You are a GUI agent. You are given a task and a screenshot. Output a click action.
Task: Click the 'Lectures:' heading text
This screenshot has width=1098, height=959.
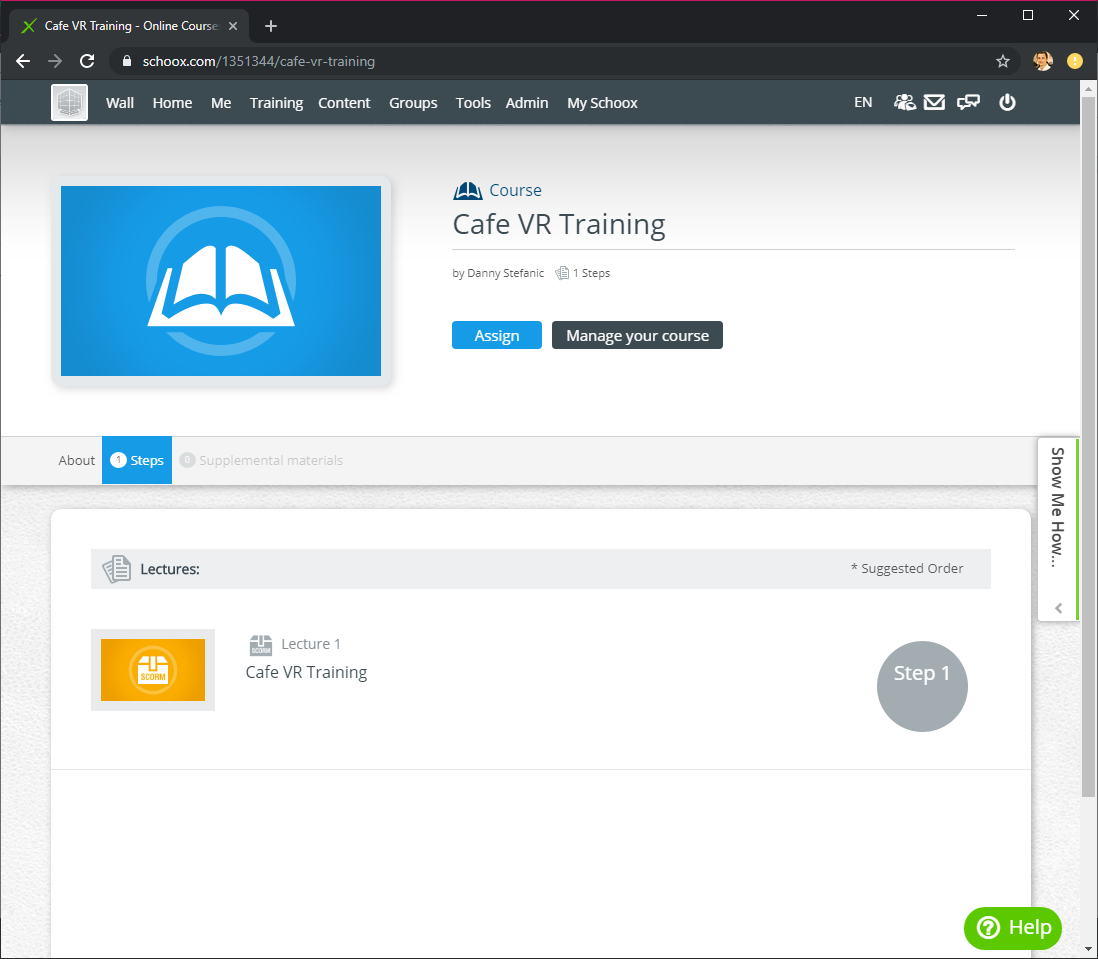[170, 569]
